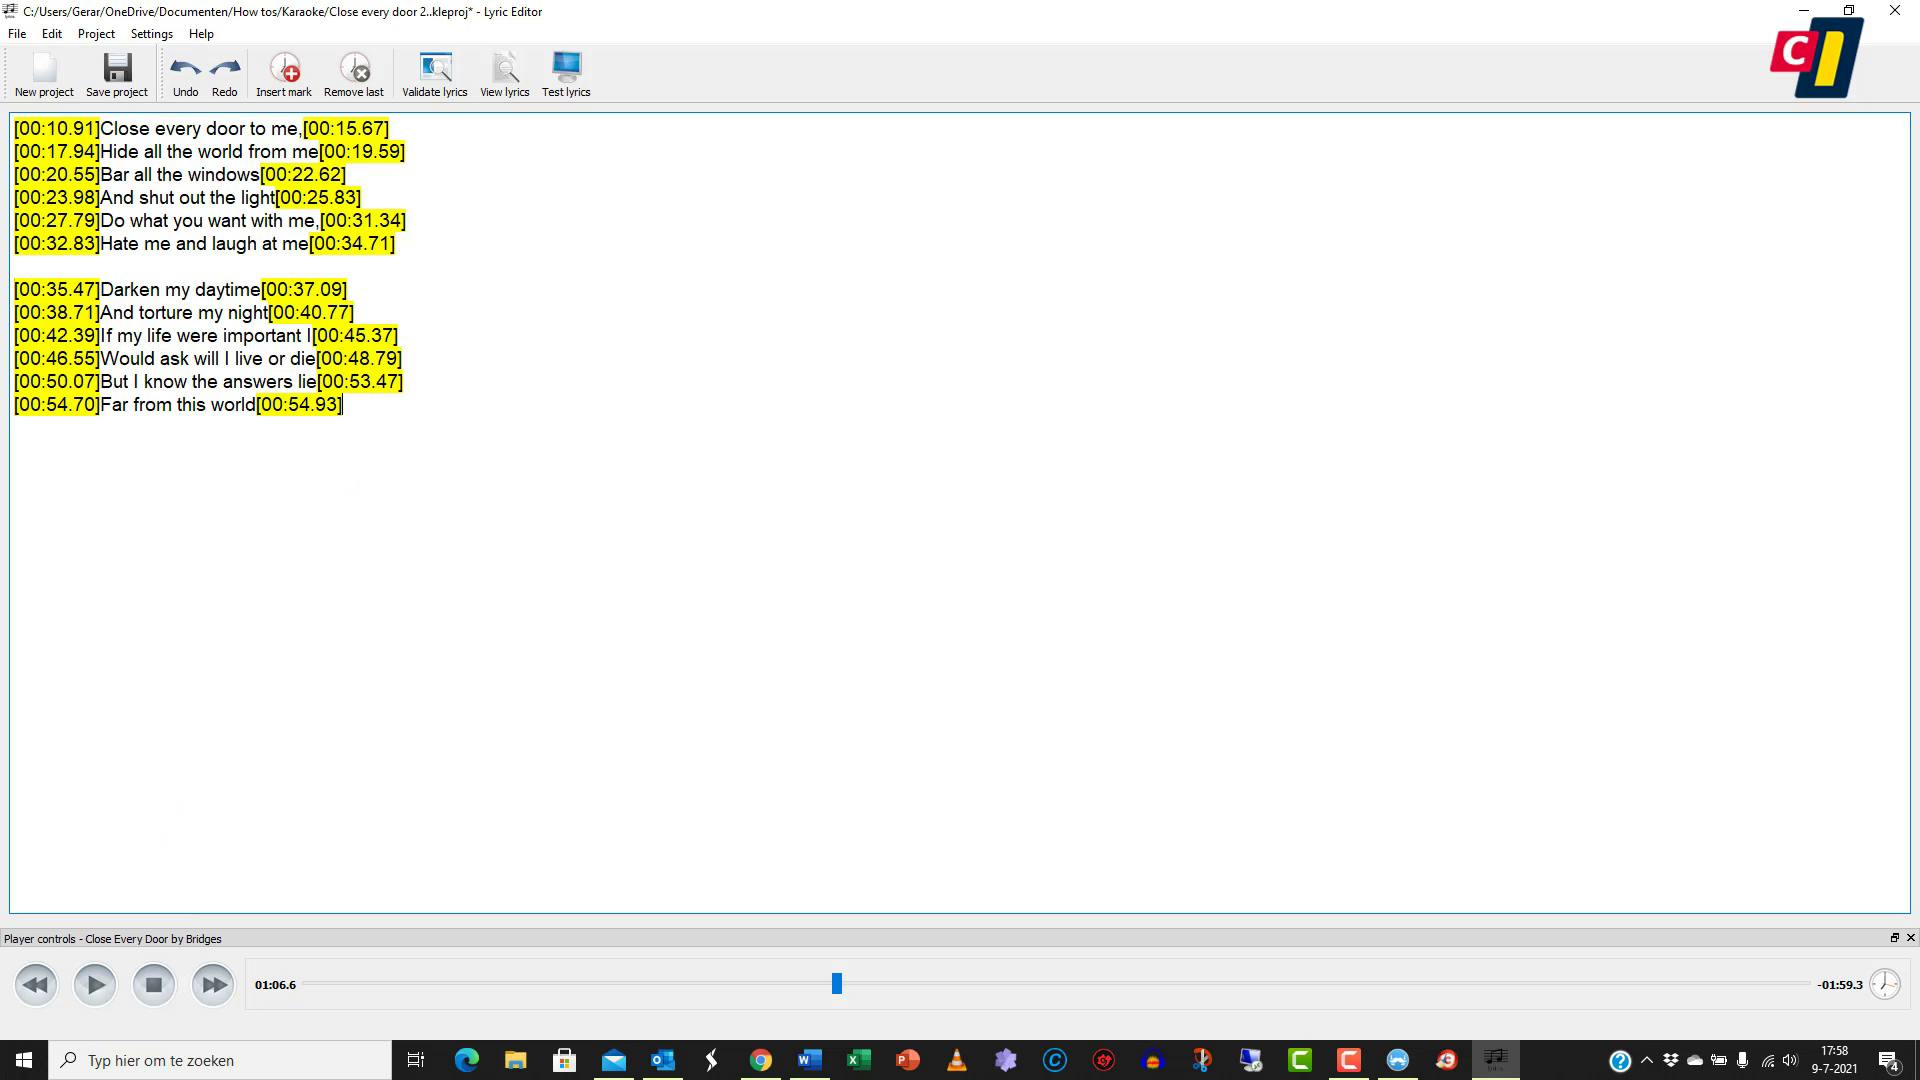Open the Windows notification center
This screenshot has height=1080, width=1920.
pos(1890,1060)
